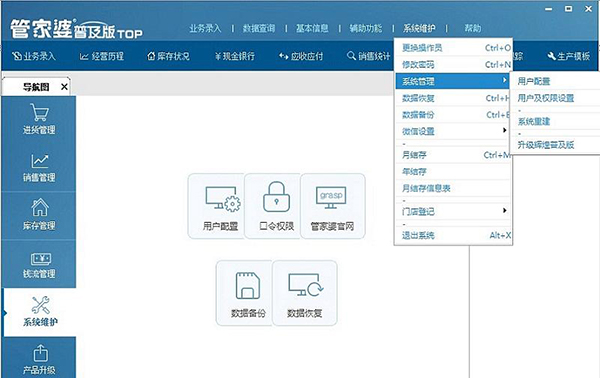Viewport: 600px width, 378px height.
Task: Click the 业务录入 toolbar shortcut
Action: [34, 56]
